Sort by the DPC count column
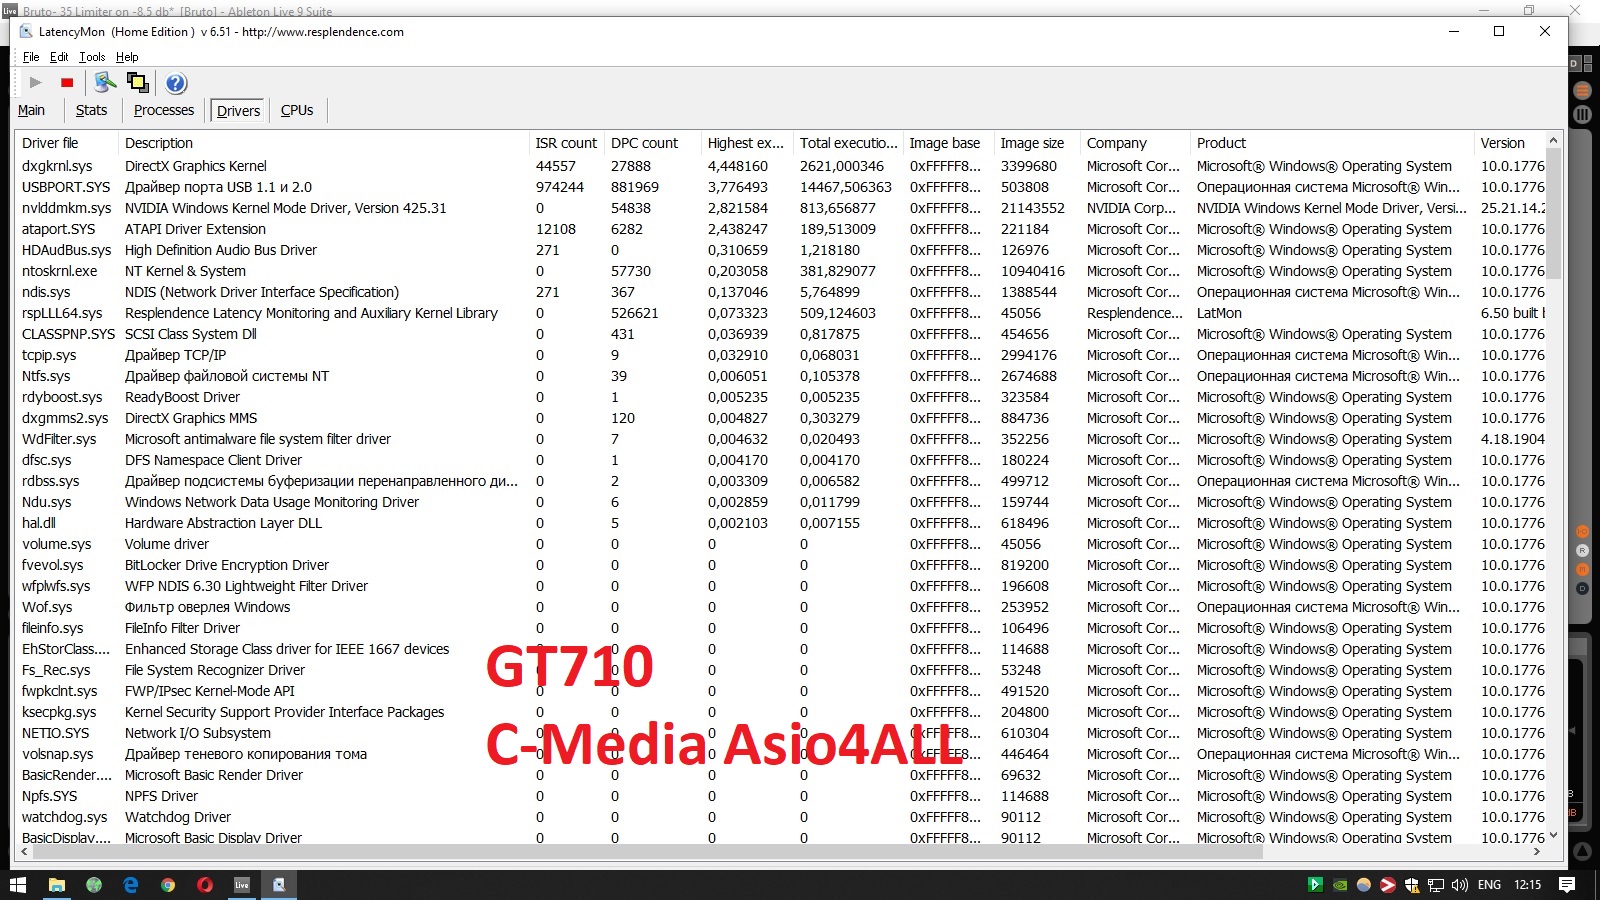The height and width of the screenshot is (900, 1600). pos(652,143)
